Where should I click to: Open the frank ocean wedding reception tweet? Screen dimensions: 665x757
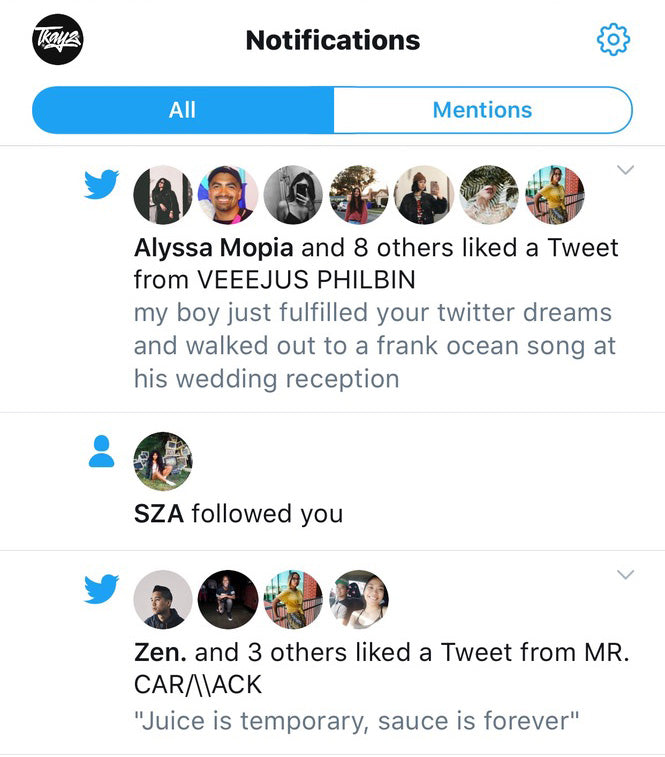373,346
